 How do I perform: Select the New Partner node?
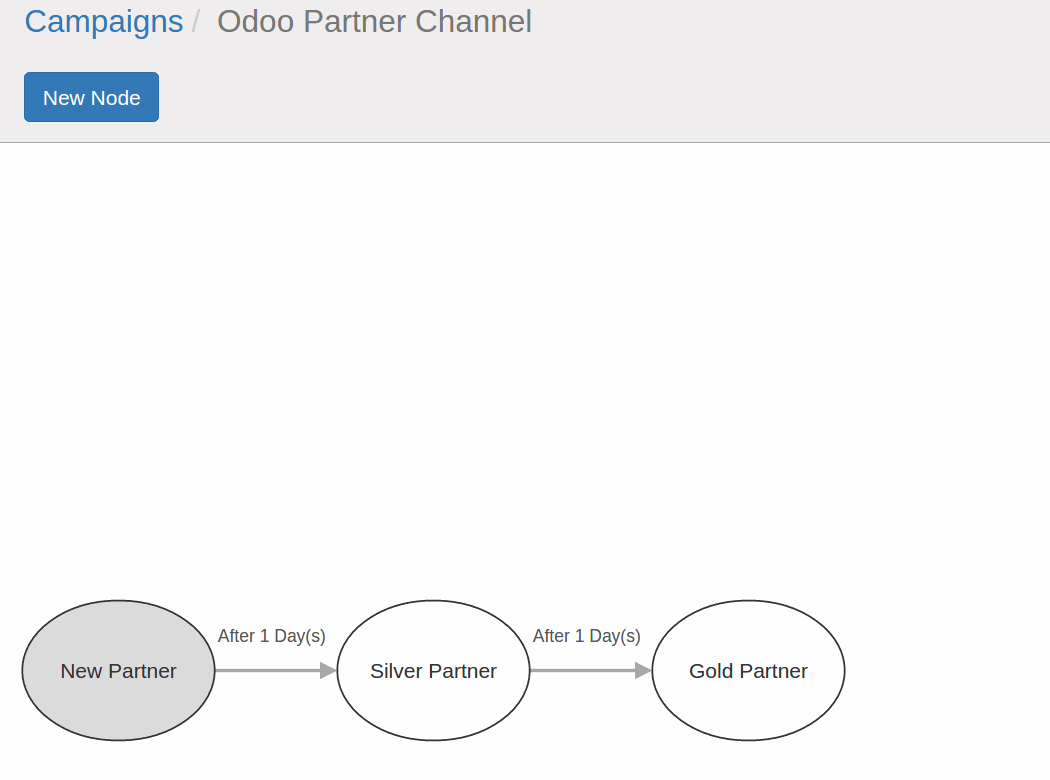118,700
